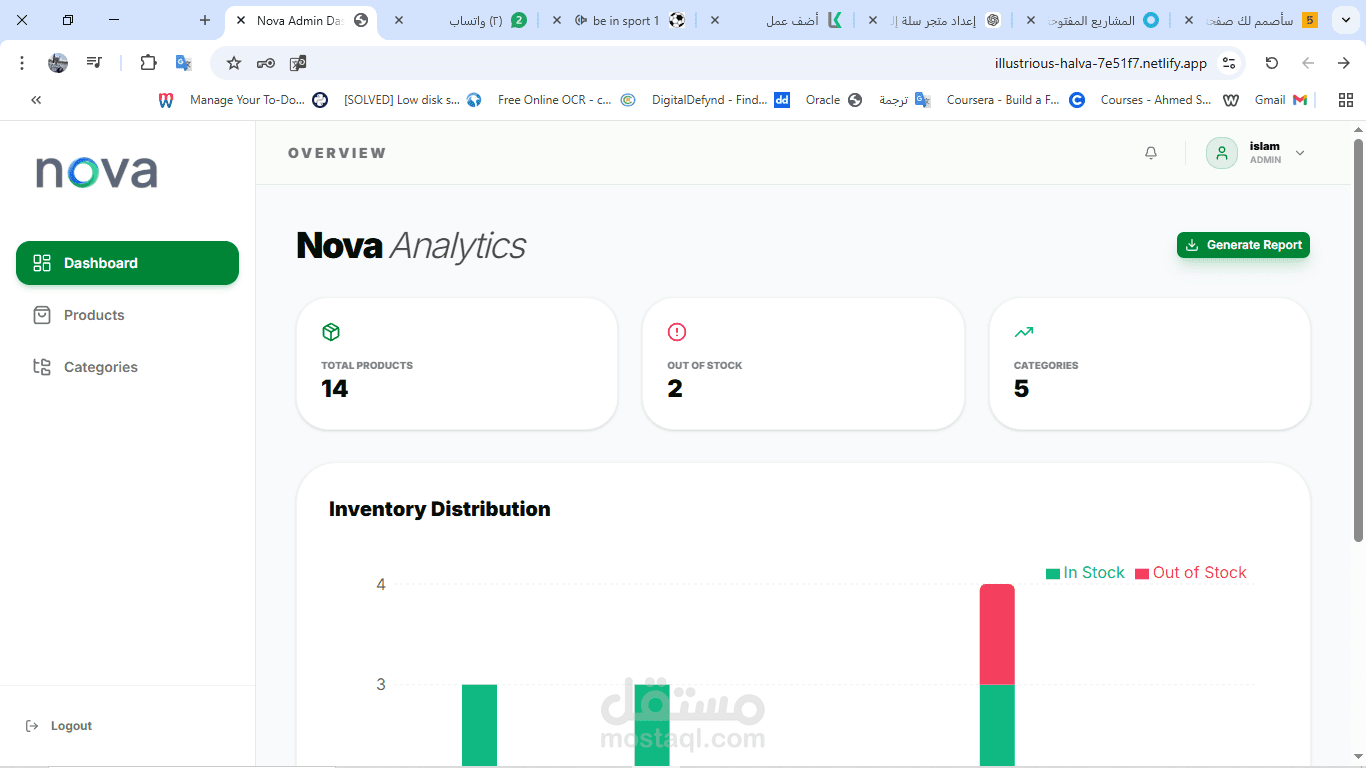Click the Generate Report button

pyautogui.click(x=1243, y=245)
